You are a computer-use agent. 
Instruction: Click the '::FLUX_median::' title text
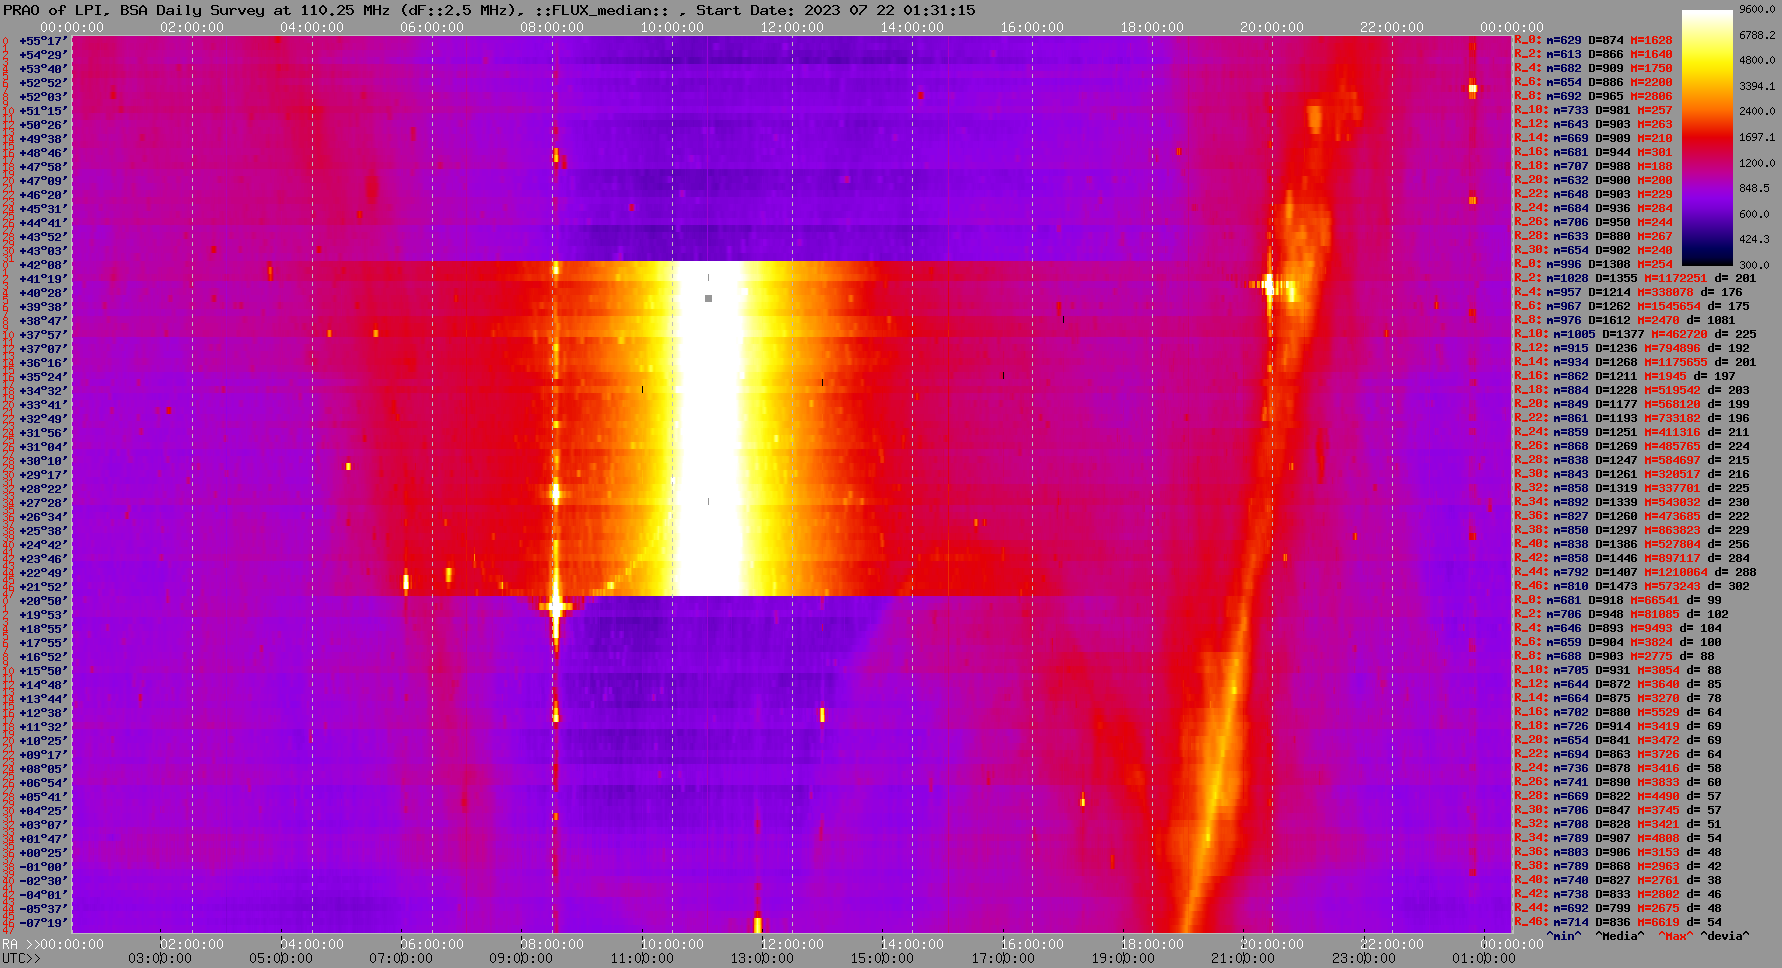602,10
